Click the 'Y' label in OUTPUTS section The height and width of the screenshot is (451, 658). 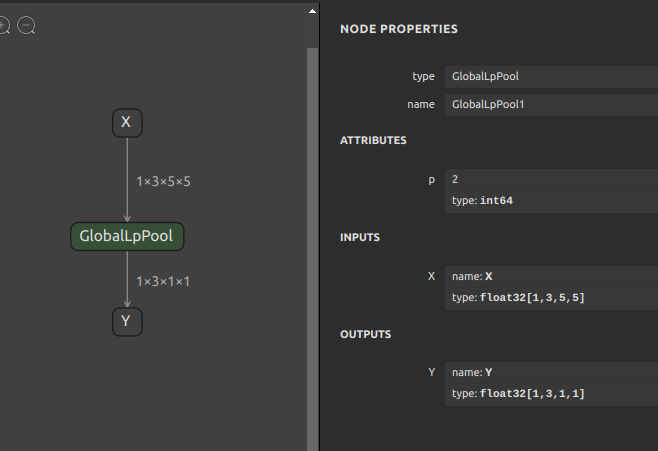[x=431, y=373]
